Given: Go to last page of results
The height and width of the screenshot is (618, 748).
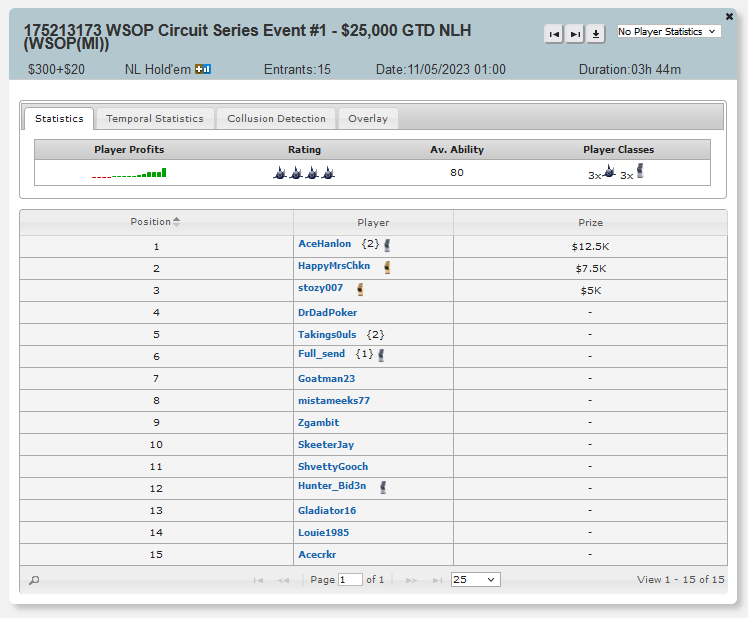Looking at the screenshot, I should click(437, 580).
